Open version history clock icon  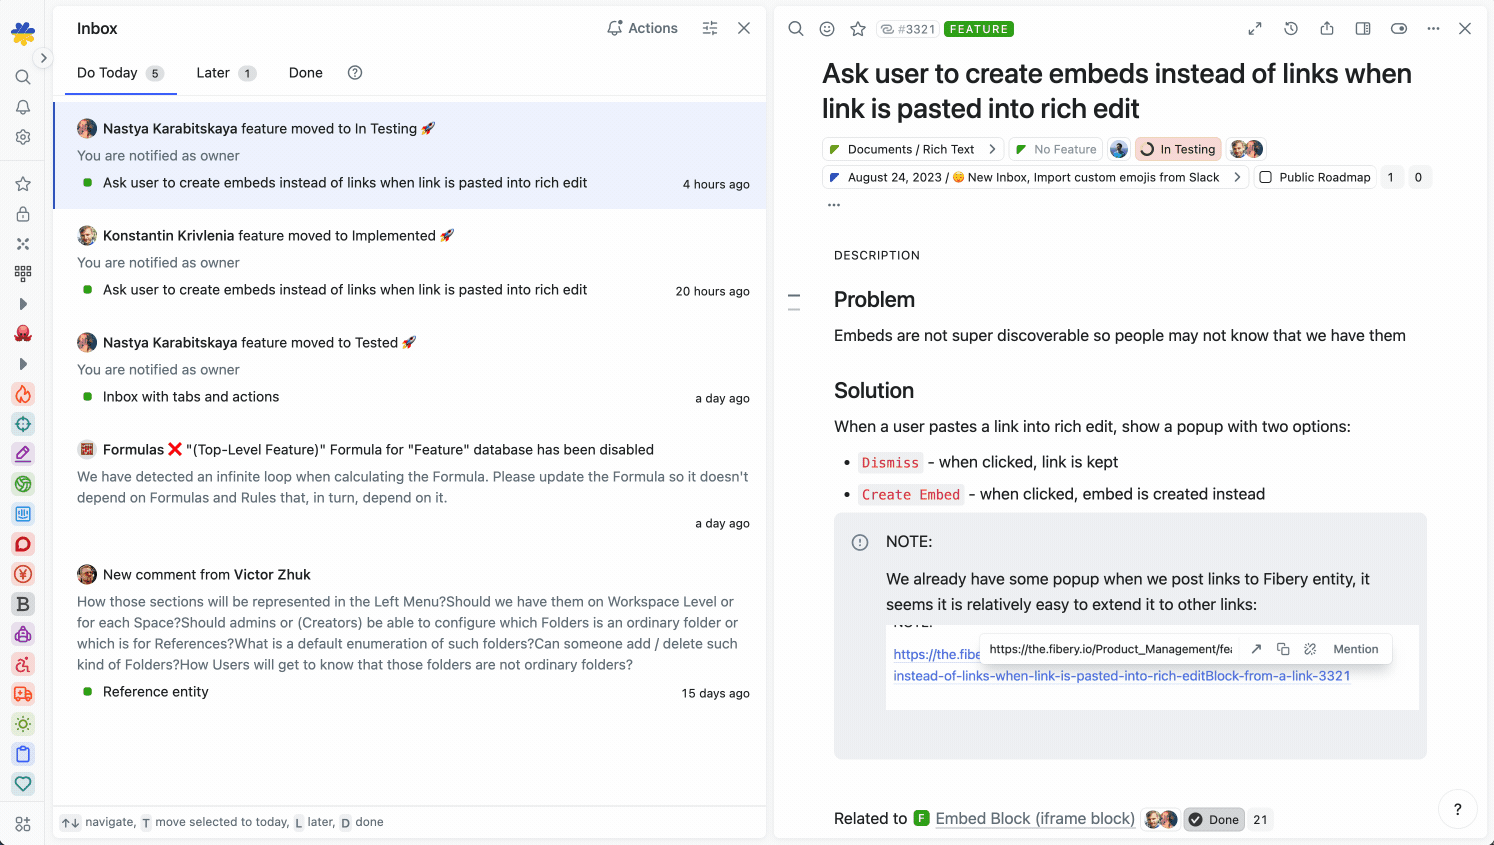[1291, 29]
